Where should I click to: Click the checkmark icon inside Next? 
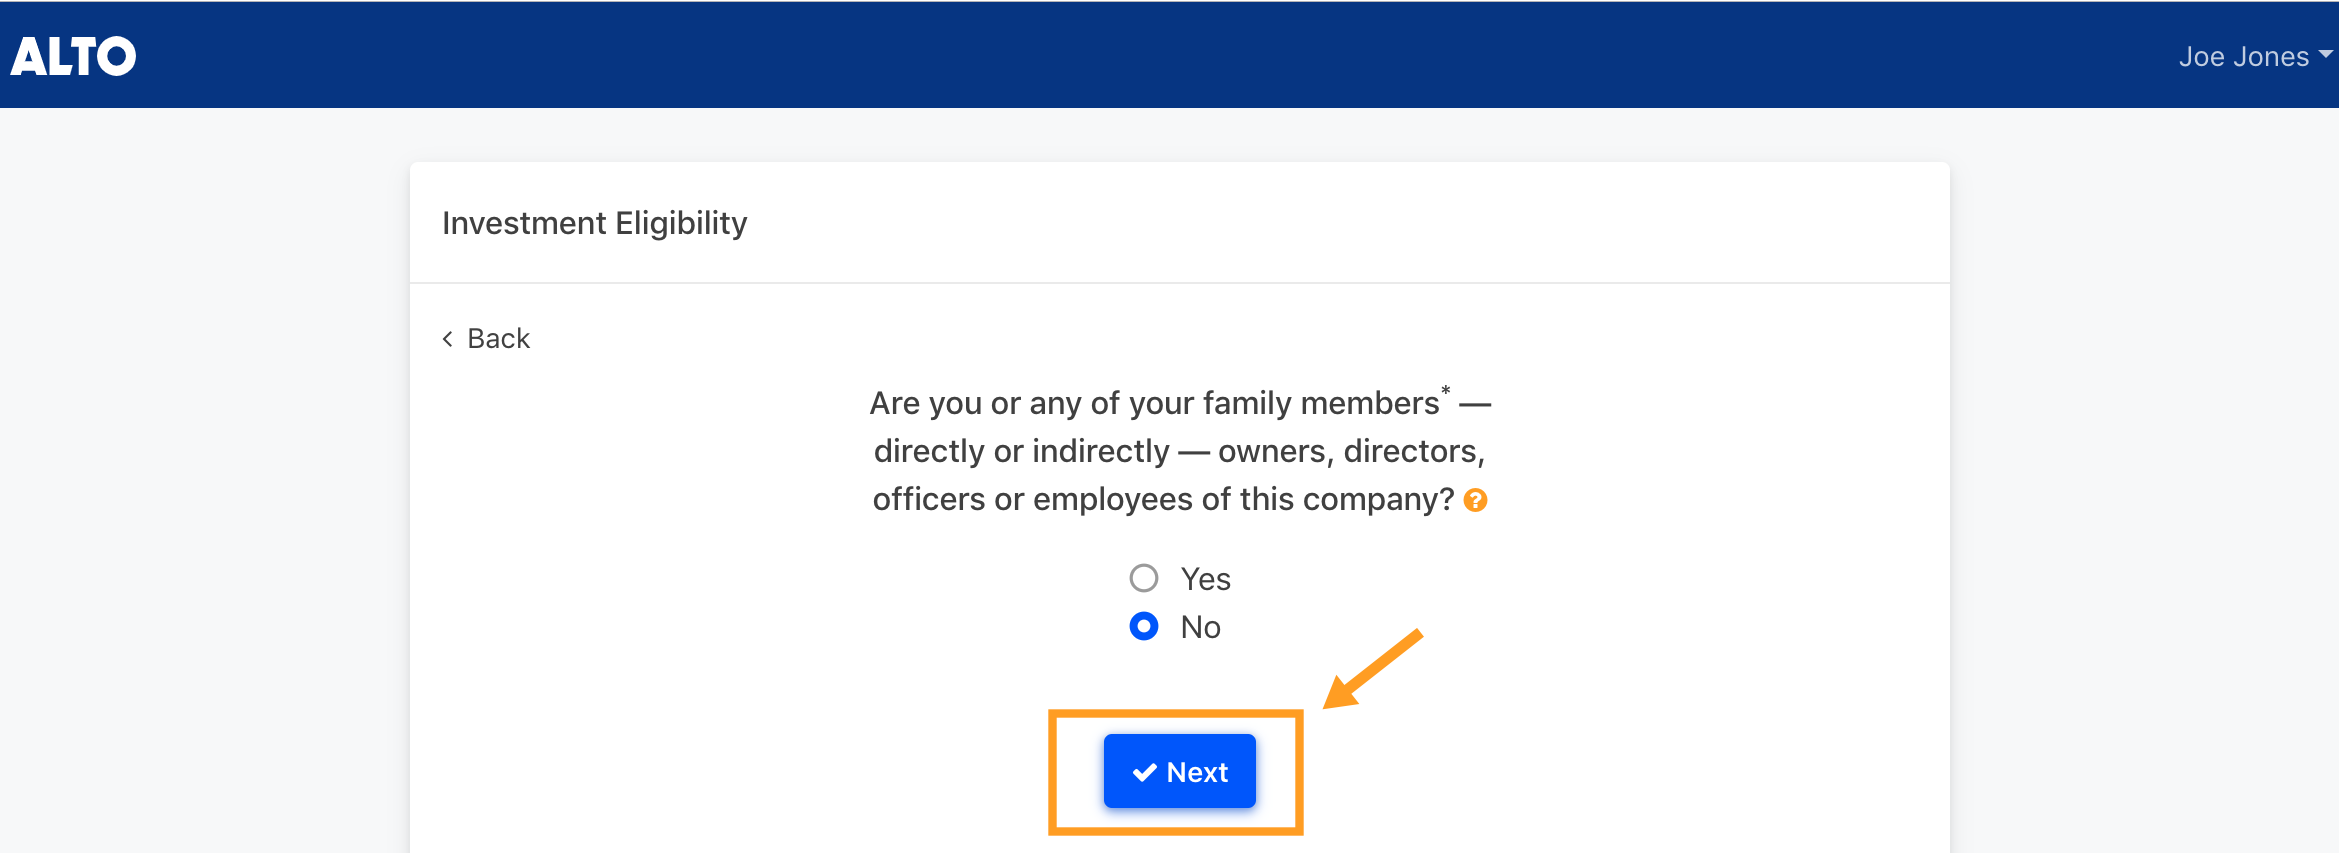(1145, 772)
